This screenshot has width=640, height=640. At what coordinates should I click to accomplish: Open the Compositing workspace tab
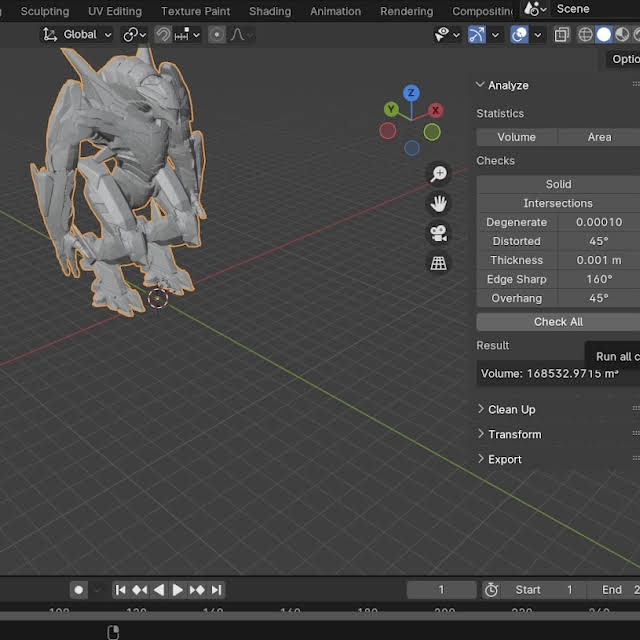(x=482, y=11)
